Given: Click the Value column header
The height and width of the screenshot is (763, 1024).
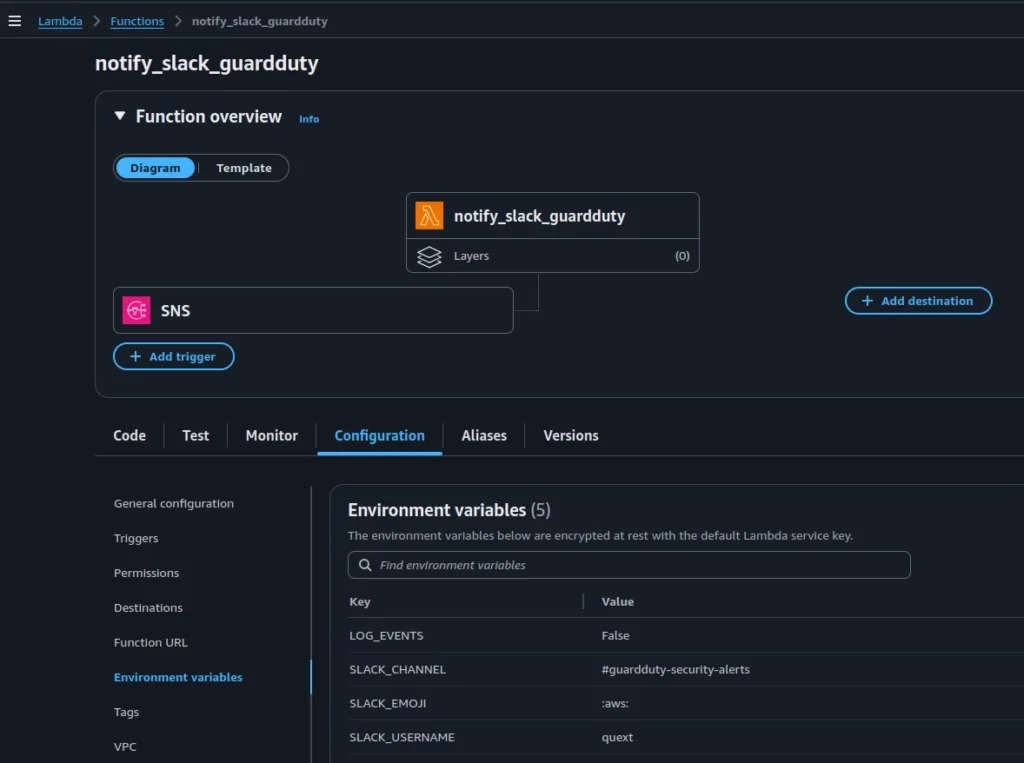Looking at the screenshot, I should [618, 602].
